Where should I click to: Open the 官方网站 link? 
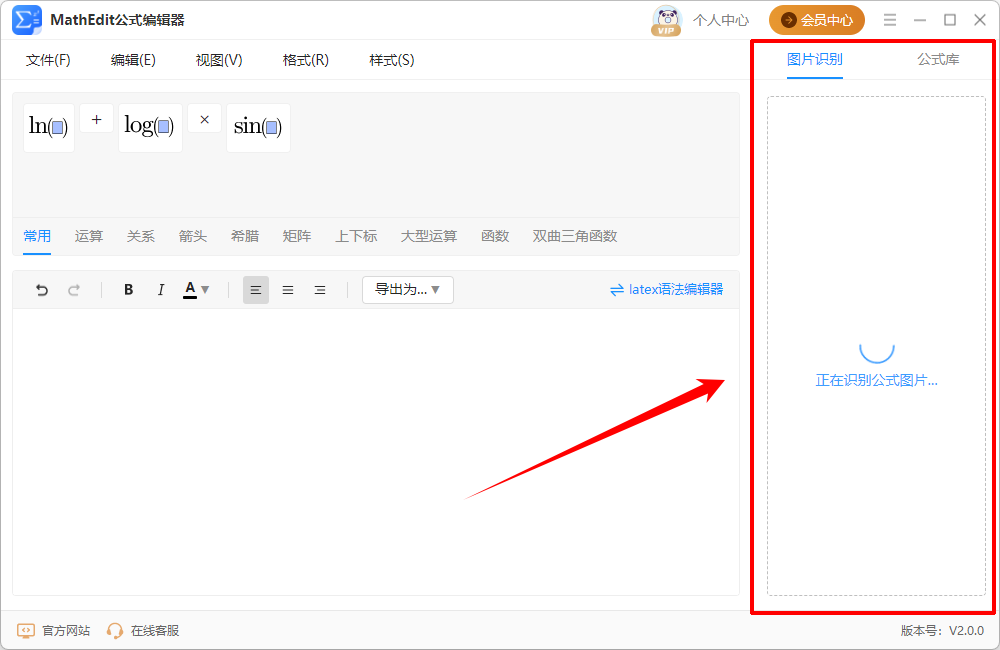coord(54,631)
